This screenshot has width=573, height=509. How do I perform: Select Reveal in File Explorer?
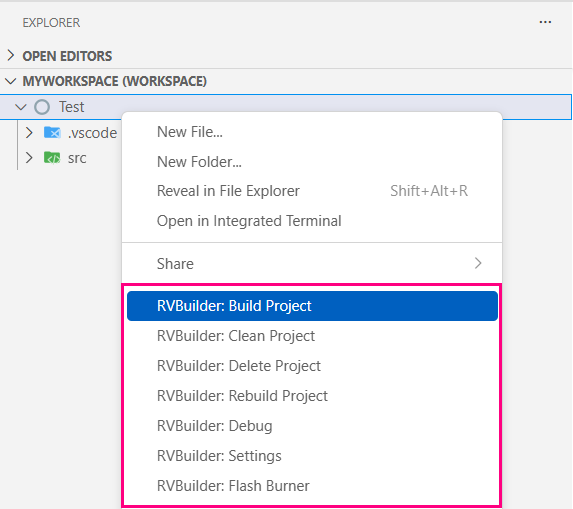[312, 191]
